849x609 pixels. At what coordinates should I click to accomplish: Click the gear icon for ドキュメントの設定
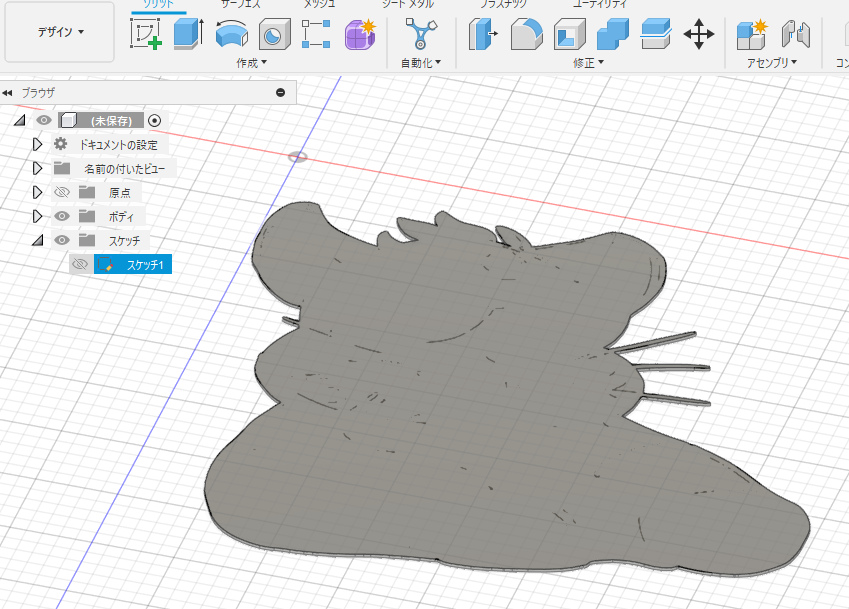61,144
